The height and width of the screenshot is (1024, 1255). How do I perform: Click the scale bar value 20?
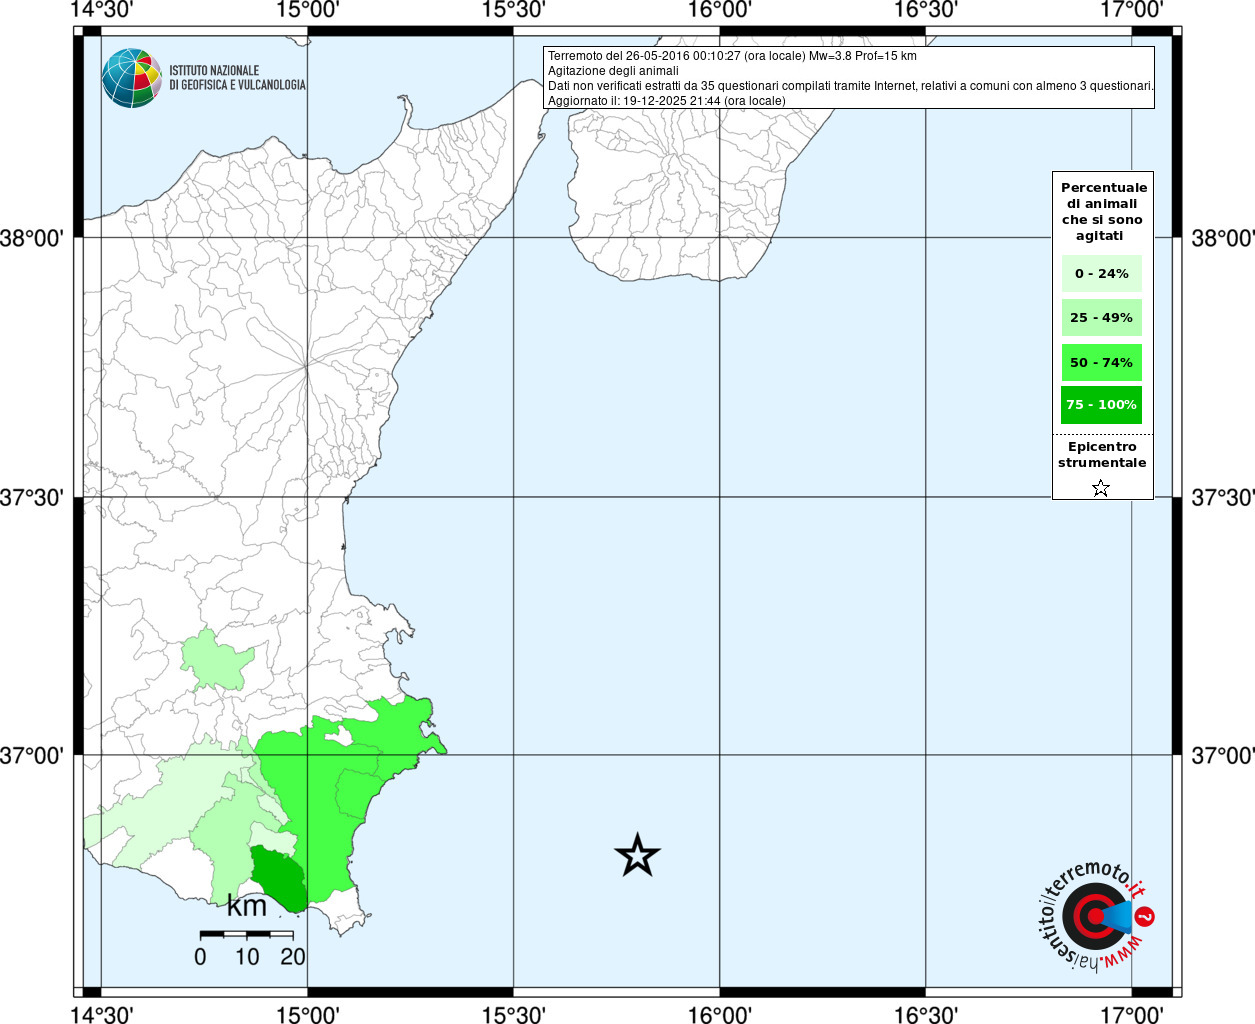click(293, 957)
